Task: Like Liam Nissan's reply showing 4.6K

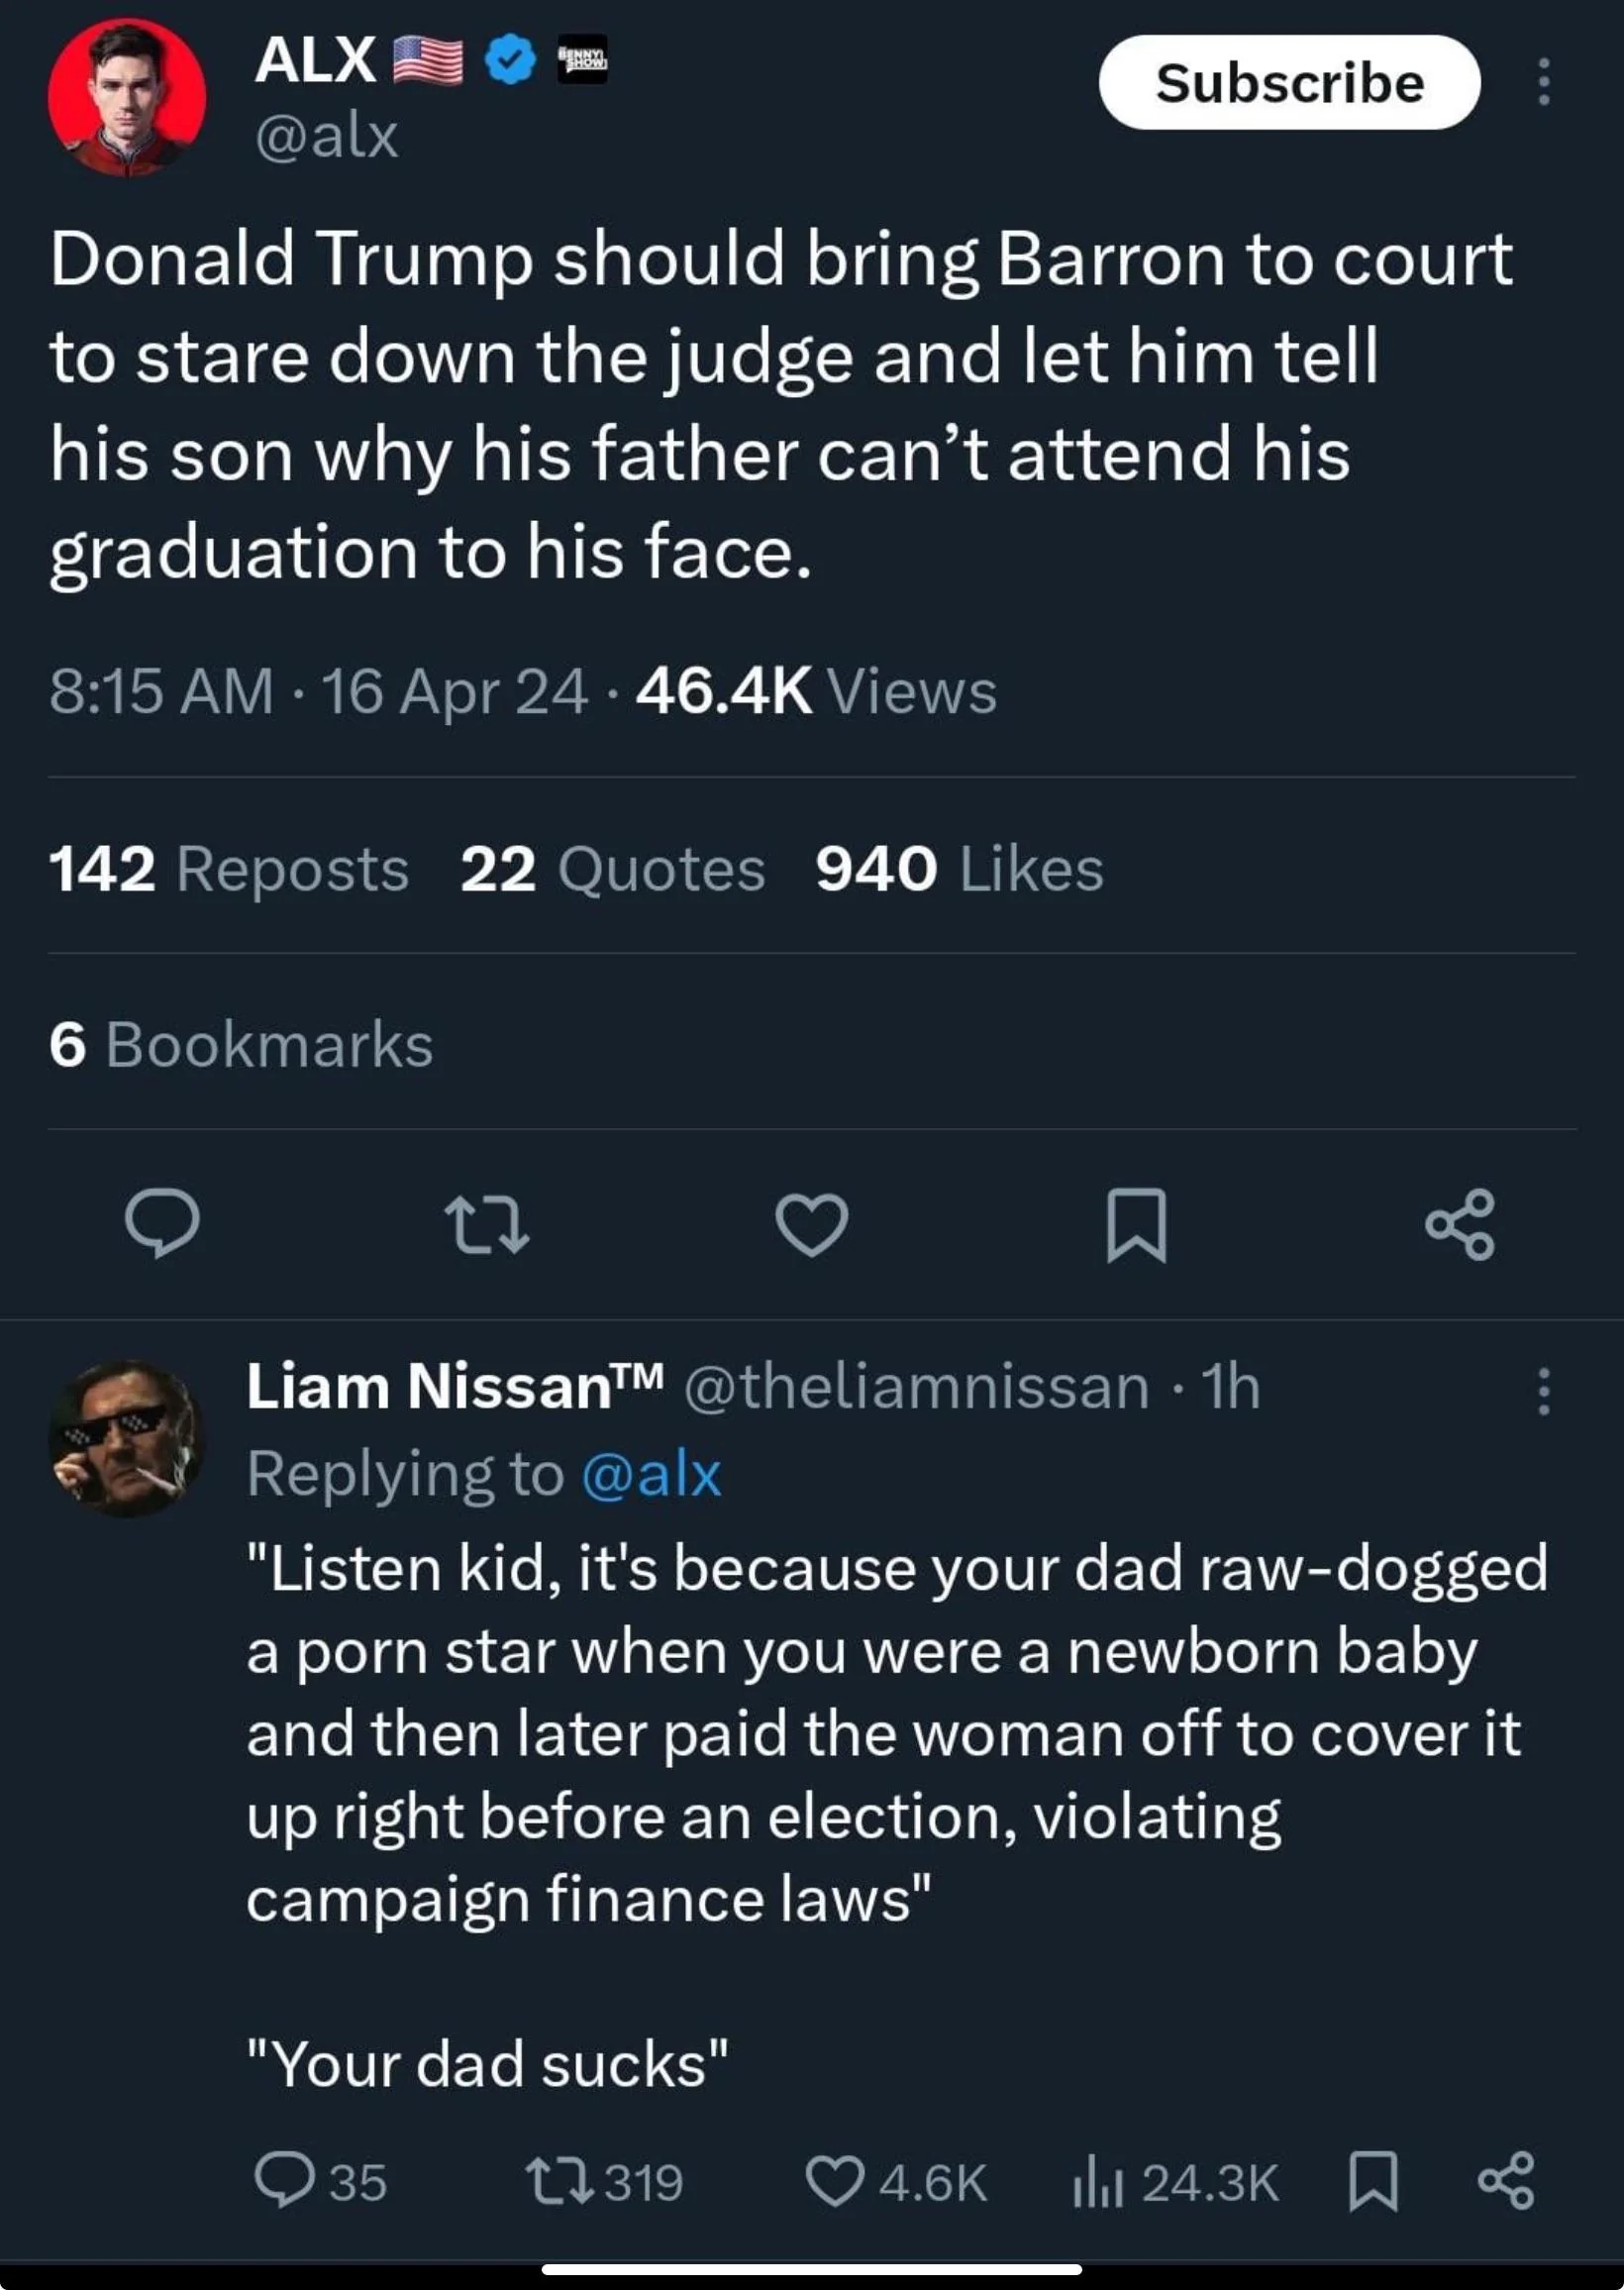Action: (897, 2181)
